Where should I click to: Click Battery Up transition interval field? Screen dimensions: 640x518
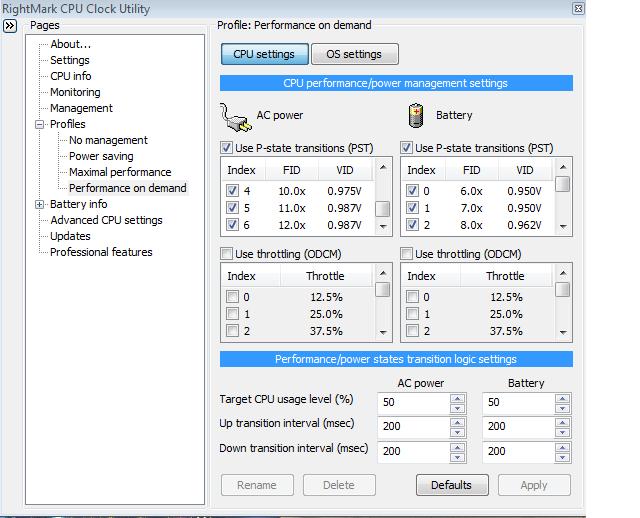518,427
